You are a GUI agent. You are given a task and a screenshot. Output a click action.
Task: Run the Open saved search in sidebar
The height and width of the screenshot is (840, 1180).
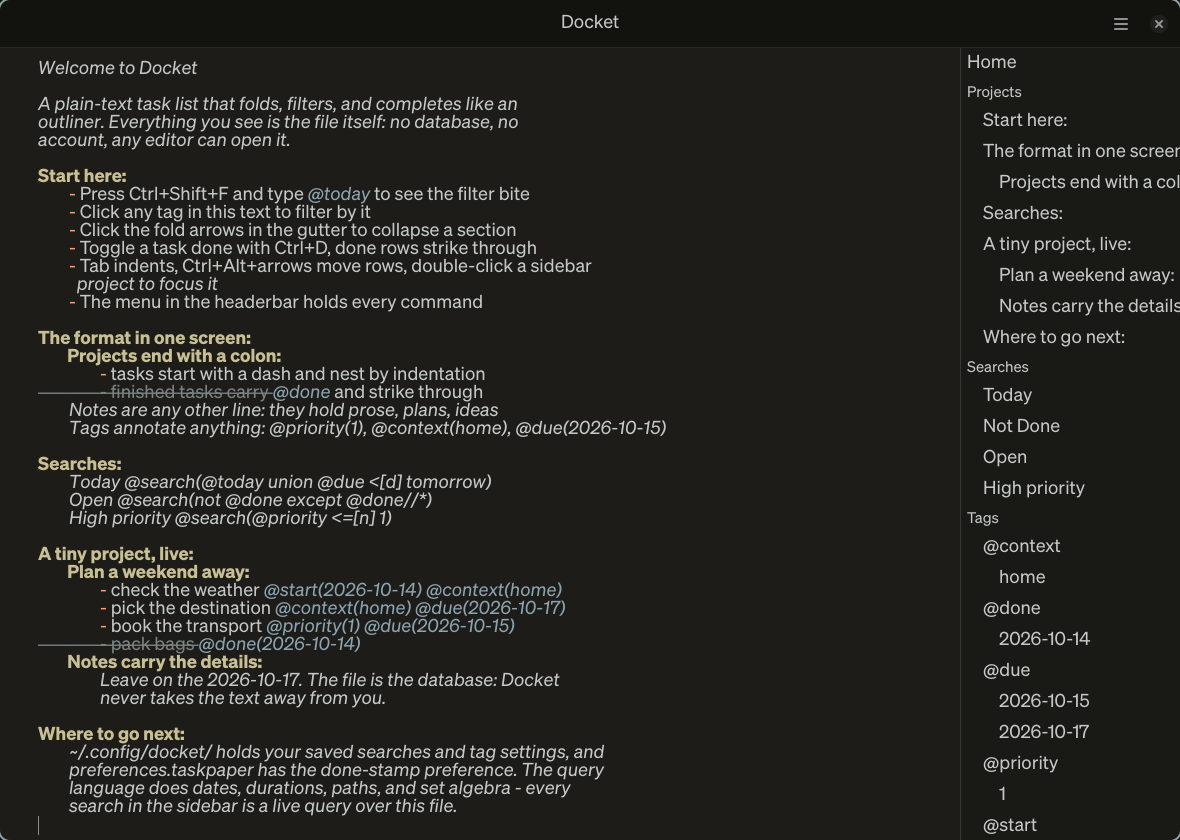pyautogui.click(x=1005, y=457)
